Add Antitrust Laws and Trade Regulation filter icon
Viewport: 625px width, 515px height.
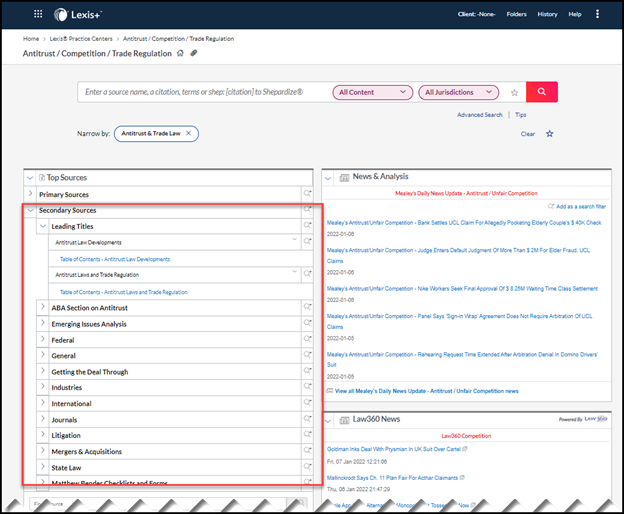point(307,274)
